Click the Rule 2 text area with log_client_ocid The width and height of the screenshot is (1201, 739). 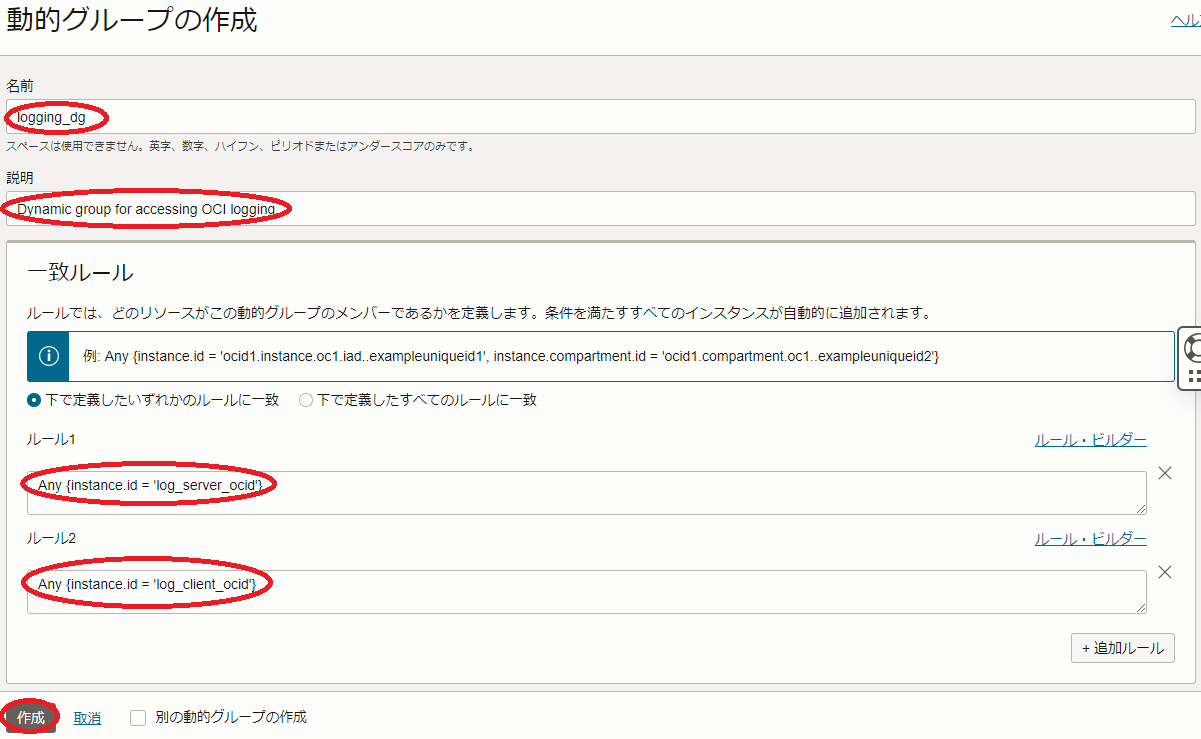point(586,592)
